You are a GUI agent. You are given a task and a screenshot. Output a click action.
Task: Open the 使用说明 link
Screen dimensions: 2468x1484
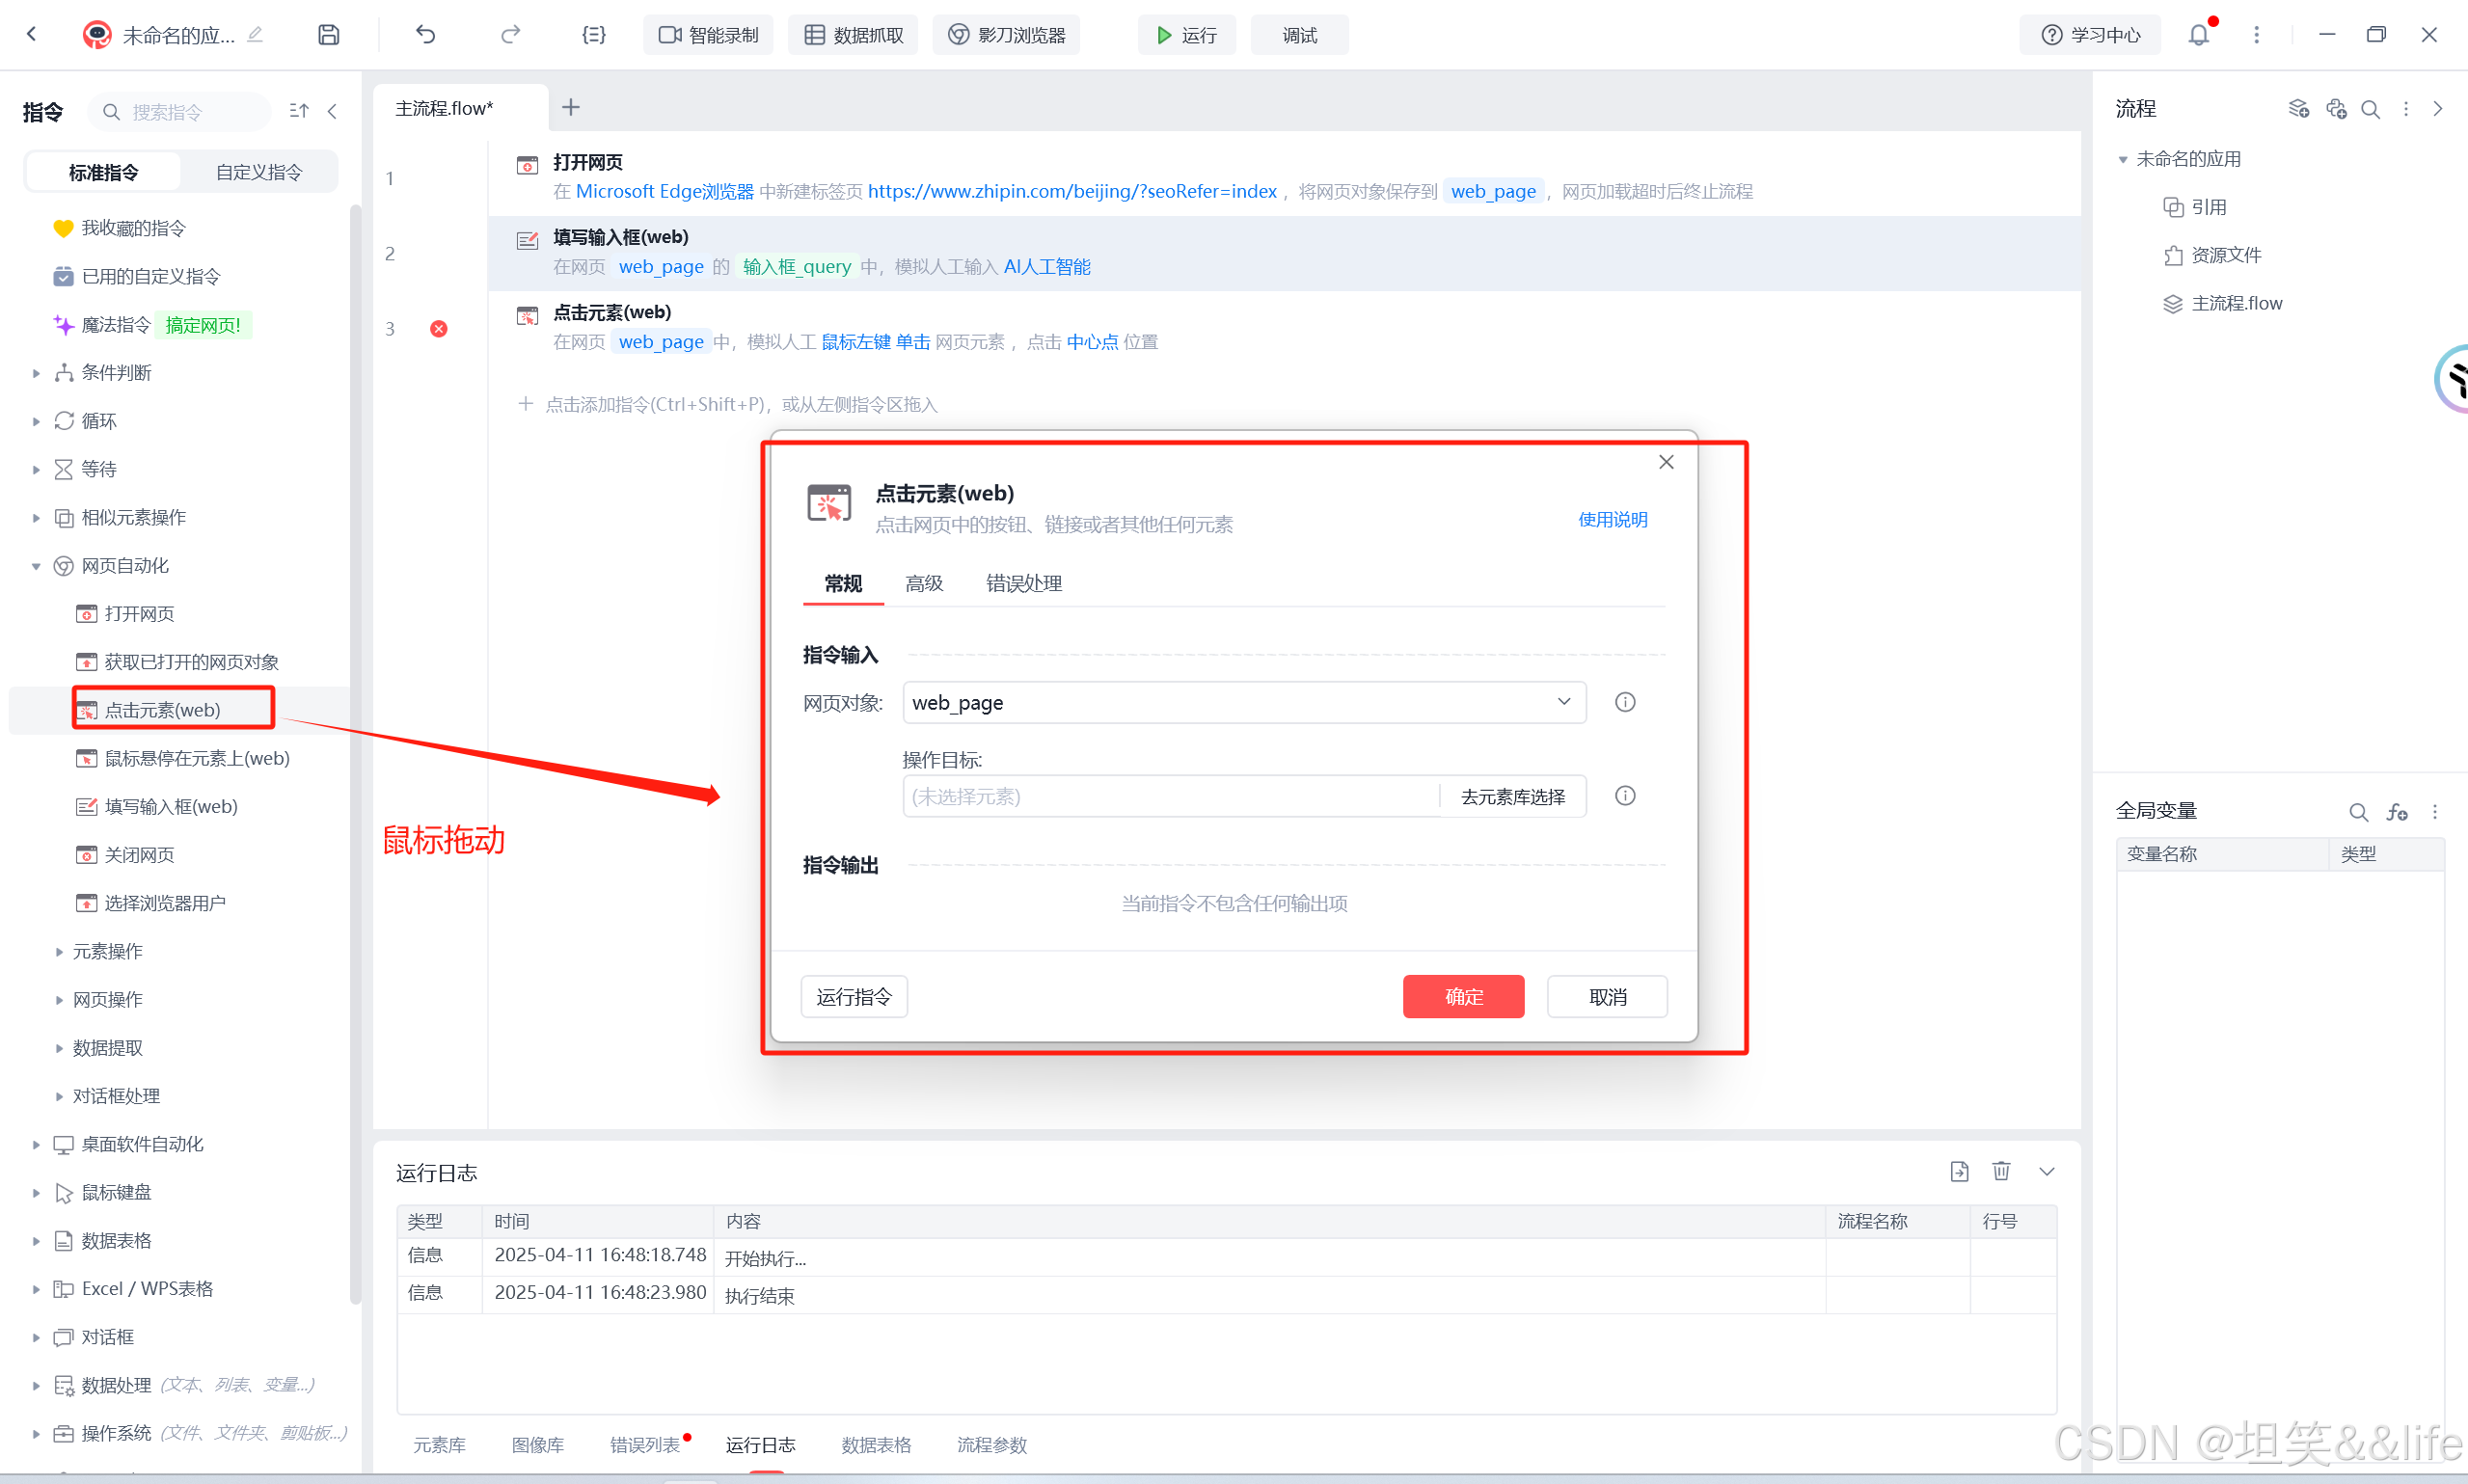1612,519
